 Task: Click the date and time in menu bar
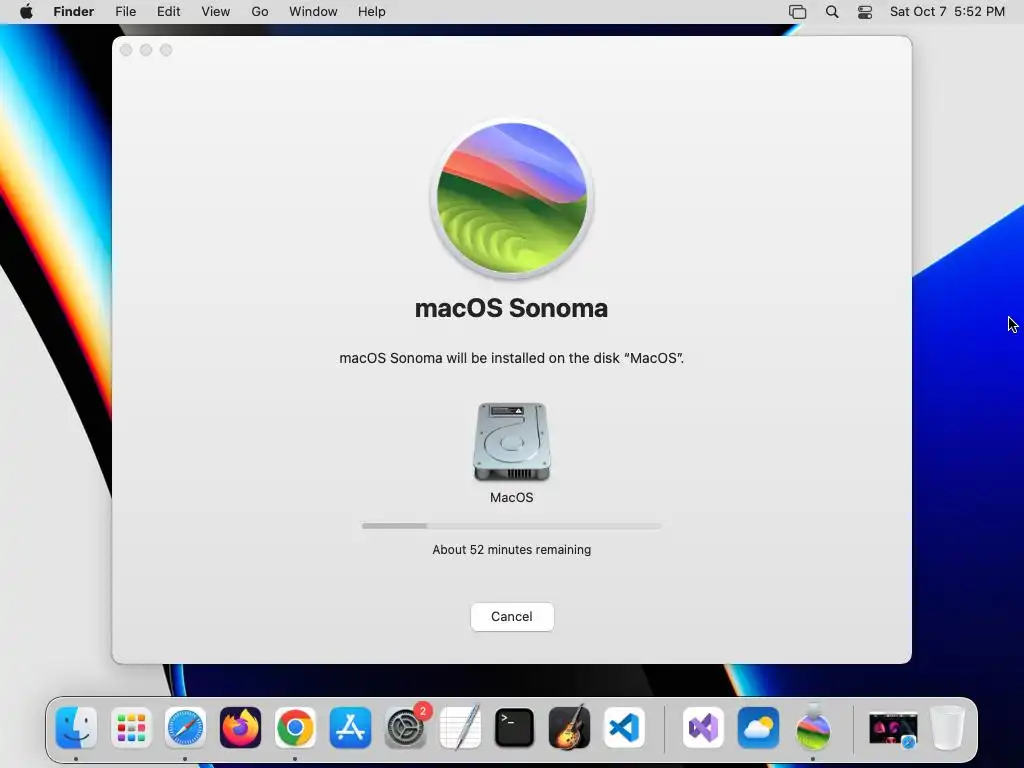(x=947, y=12)
